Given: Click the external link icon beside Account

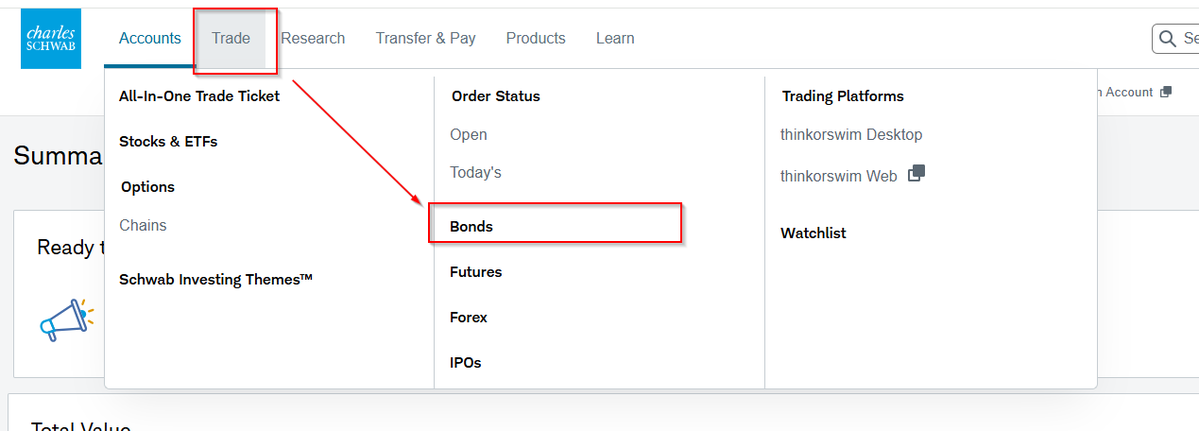Looking at the screenshot, I should [1165, 92].
